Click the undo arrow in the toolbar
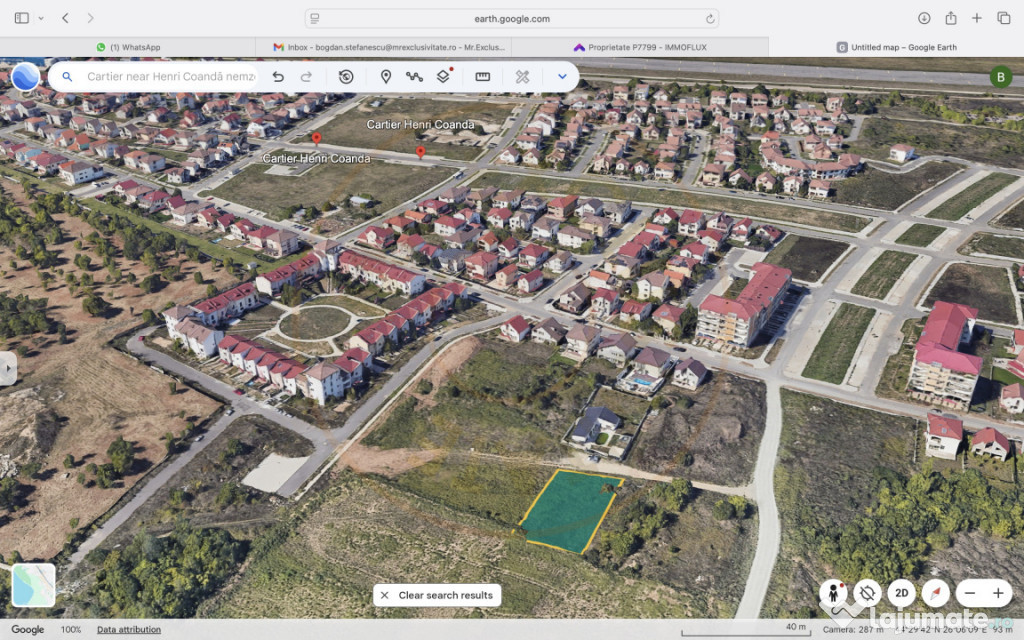Screen dimensions: 1024x640 pyautogui.click(x=278, y=77)
